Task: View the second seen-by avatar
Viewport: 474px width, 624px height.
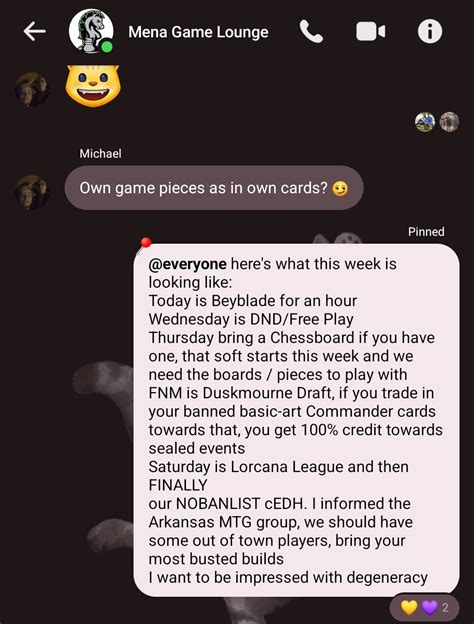Action: (449, 122)
